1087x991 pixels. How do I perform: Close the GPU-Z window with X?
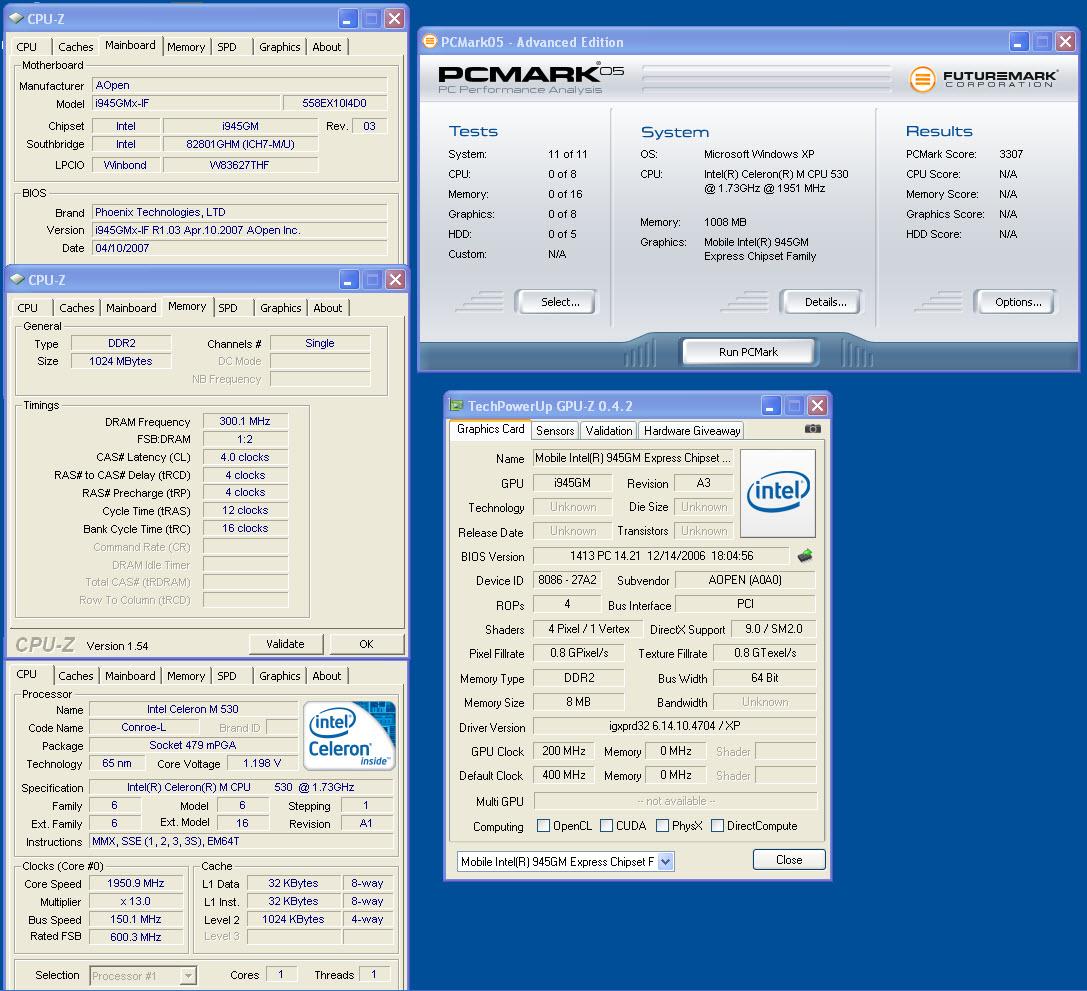(818, 405)
